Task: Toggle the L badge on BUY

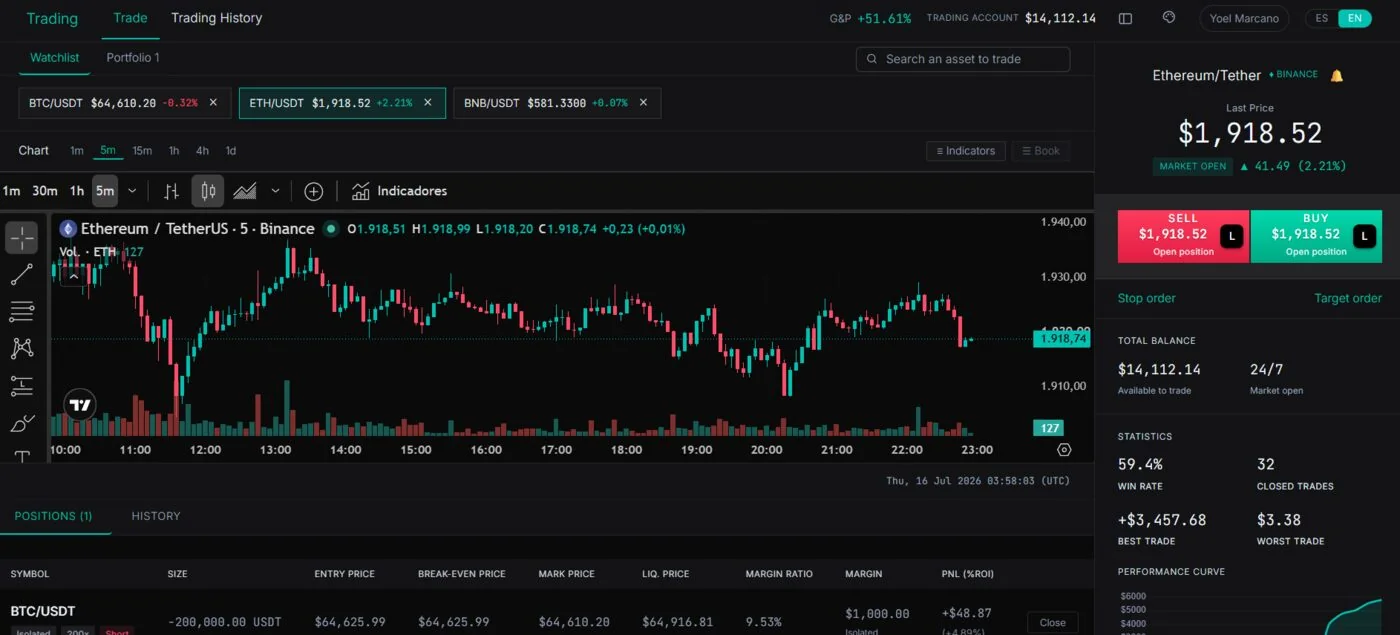Action: (1365, 236)
